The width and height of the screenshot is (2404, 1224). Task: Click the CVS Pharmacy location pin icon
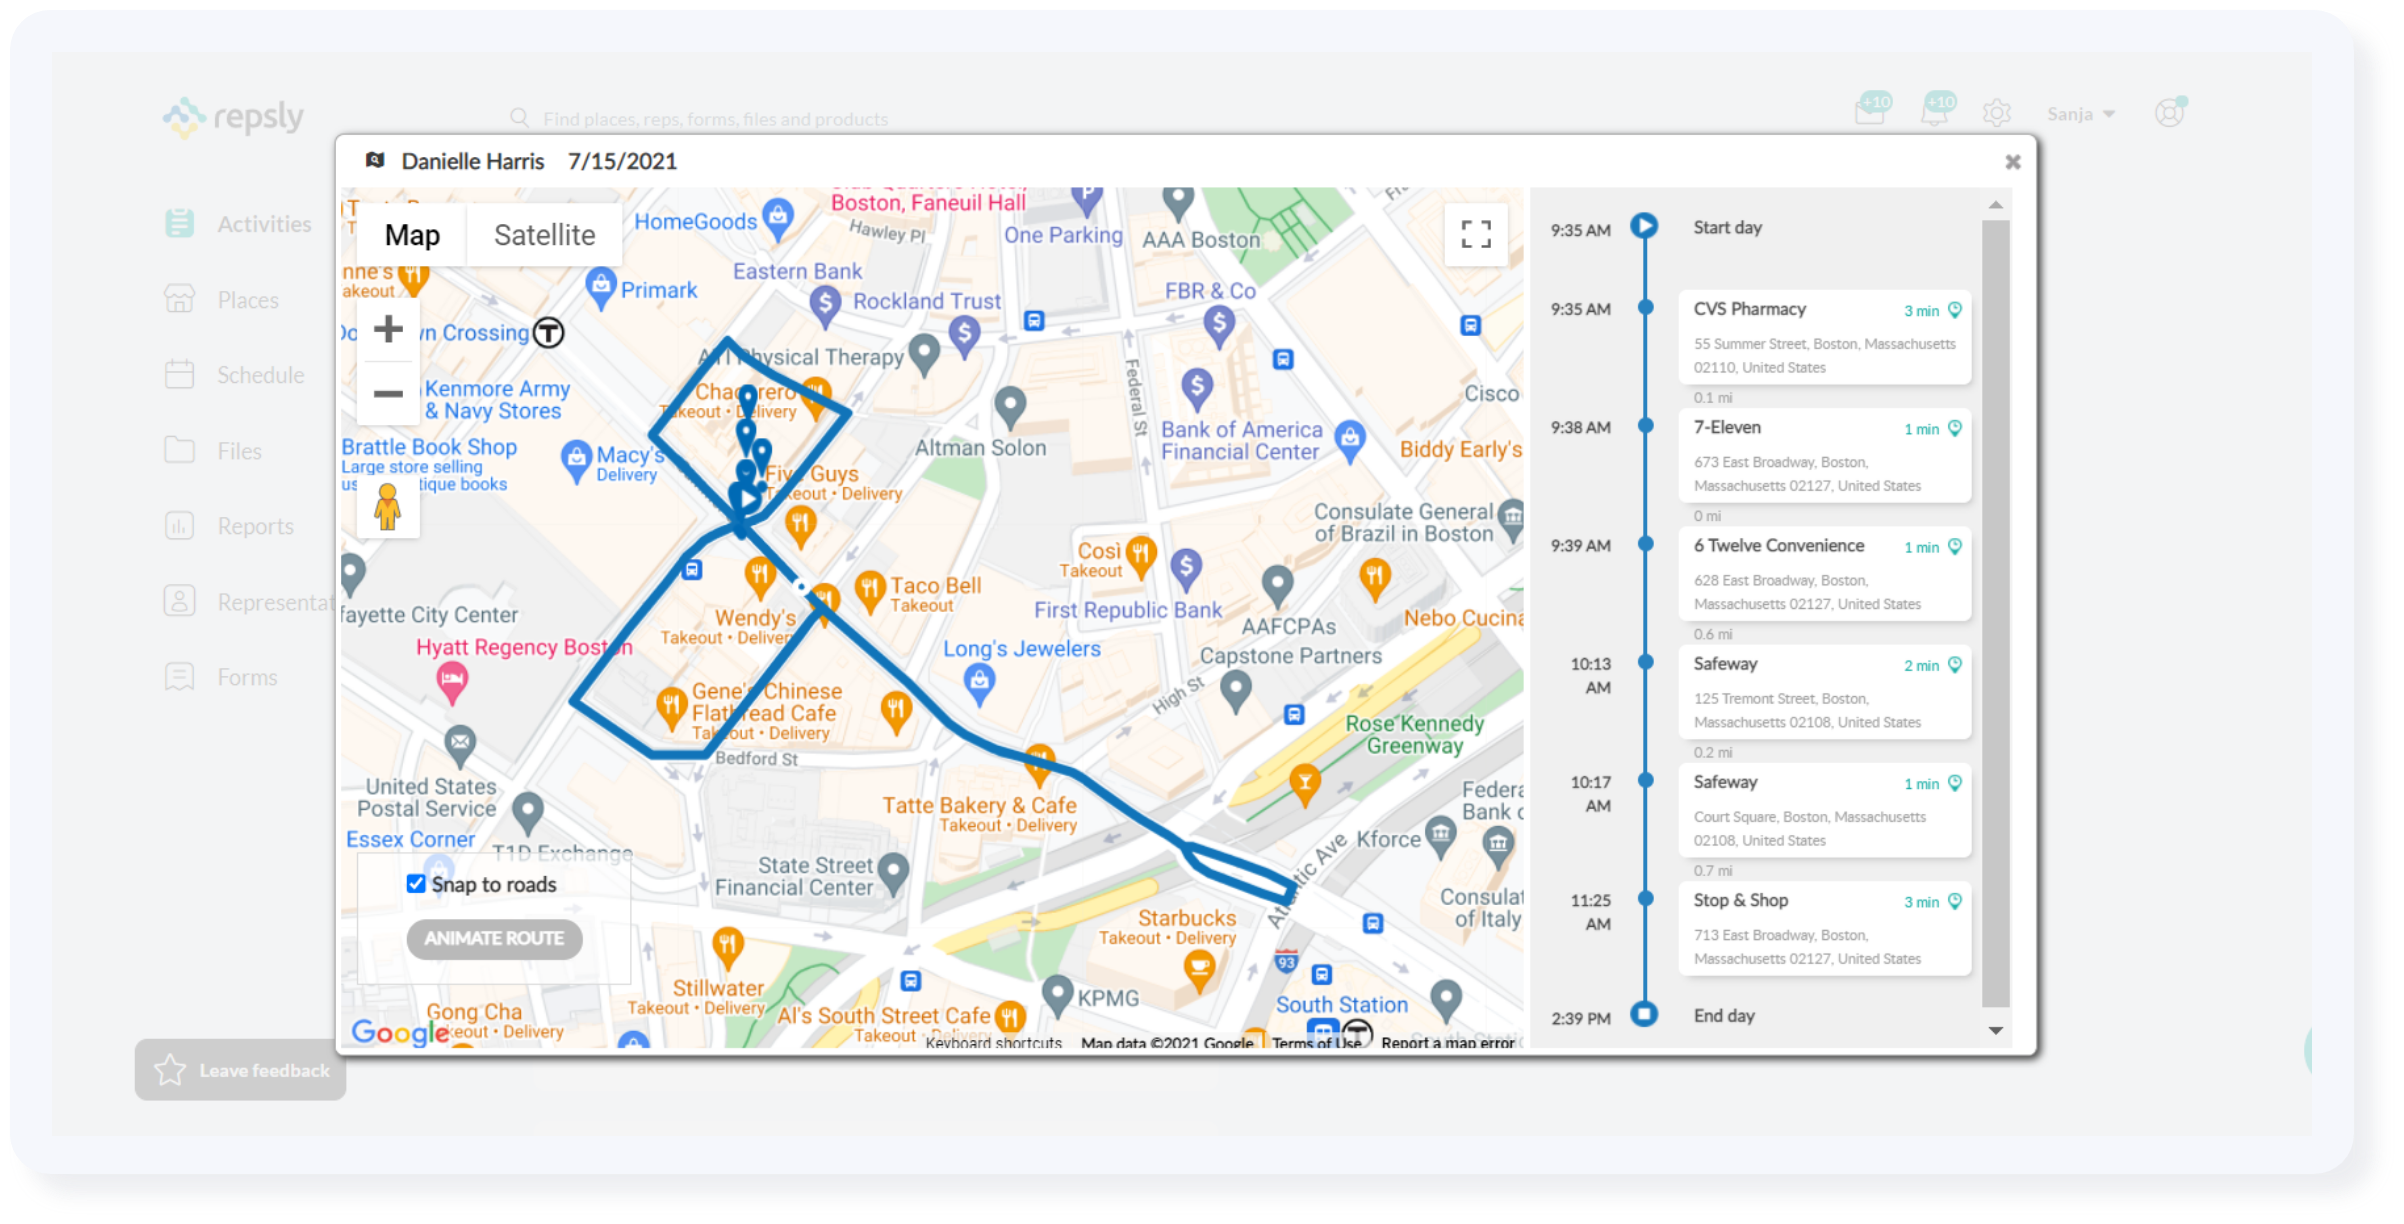click(1955, 310)
